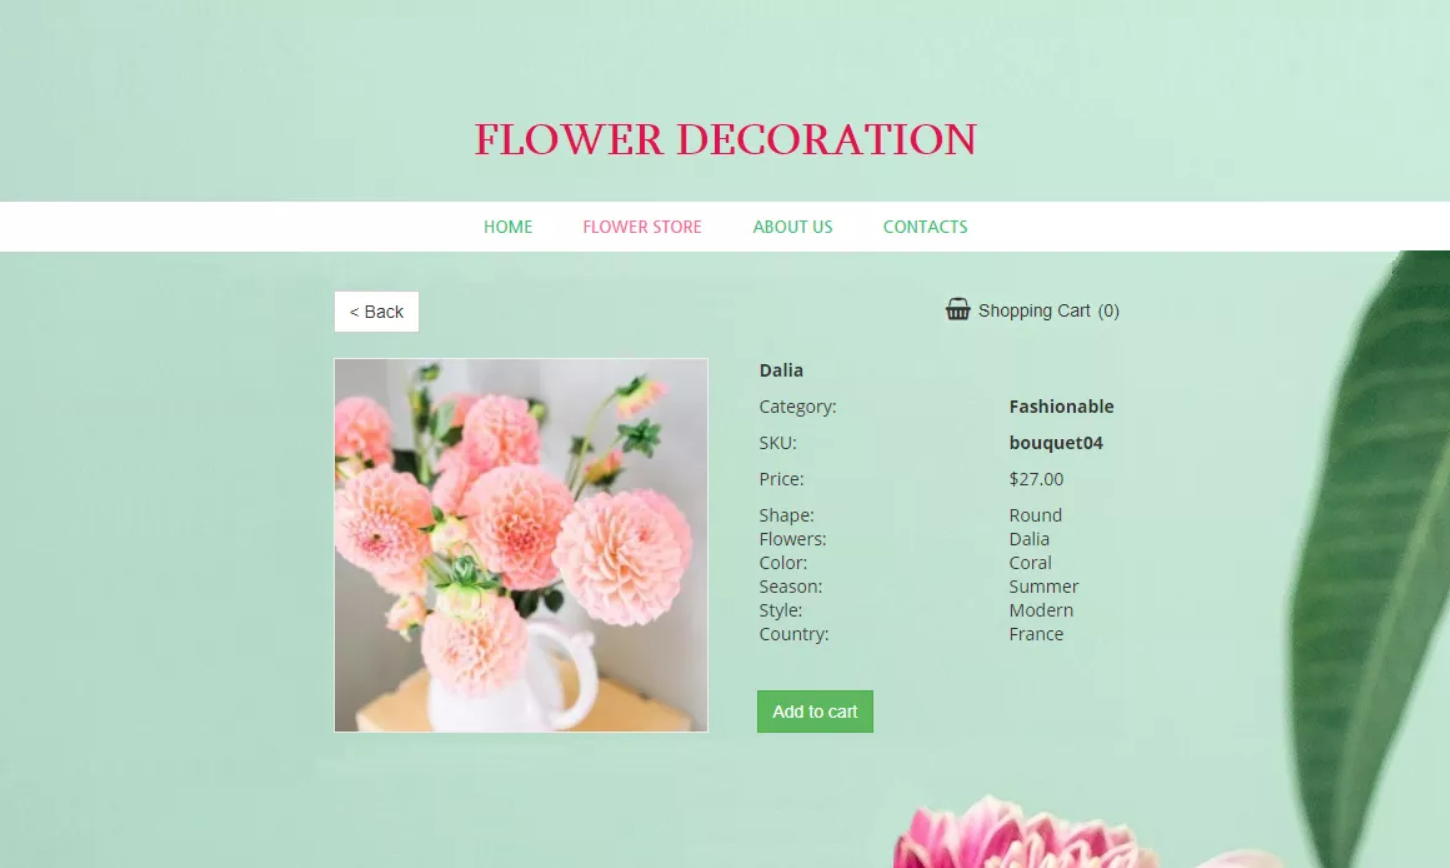Image resolution: width=1450 pixels, height=868 pixels.
Task: Go back with the Back button
Action: tap(376, 312)
